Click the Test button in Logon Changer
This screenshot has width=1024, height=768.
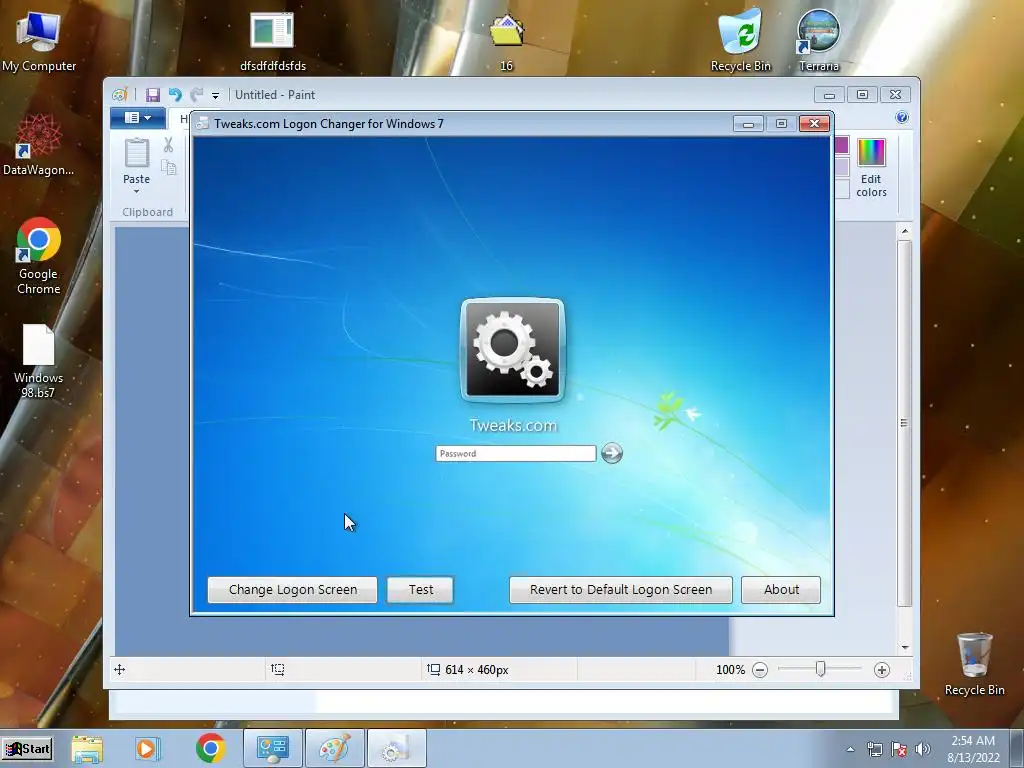(421, 590)
